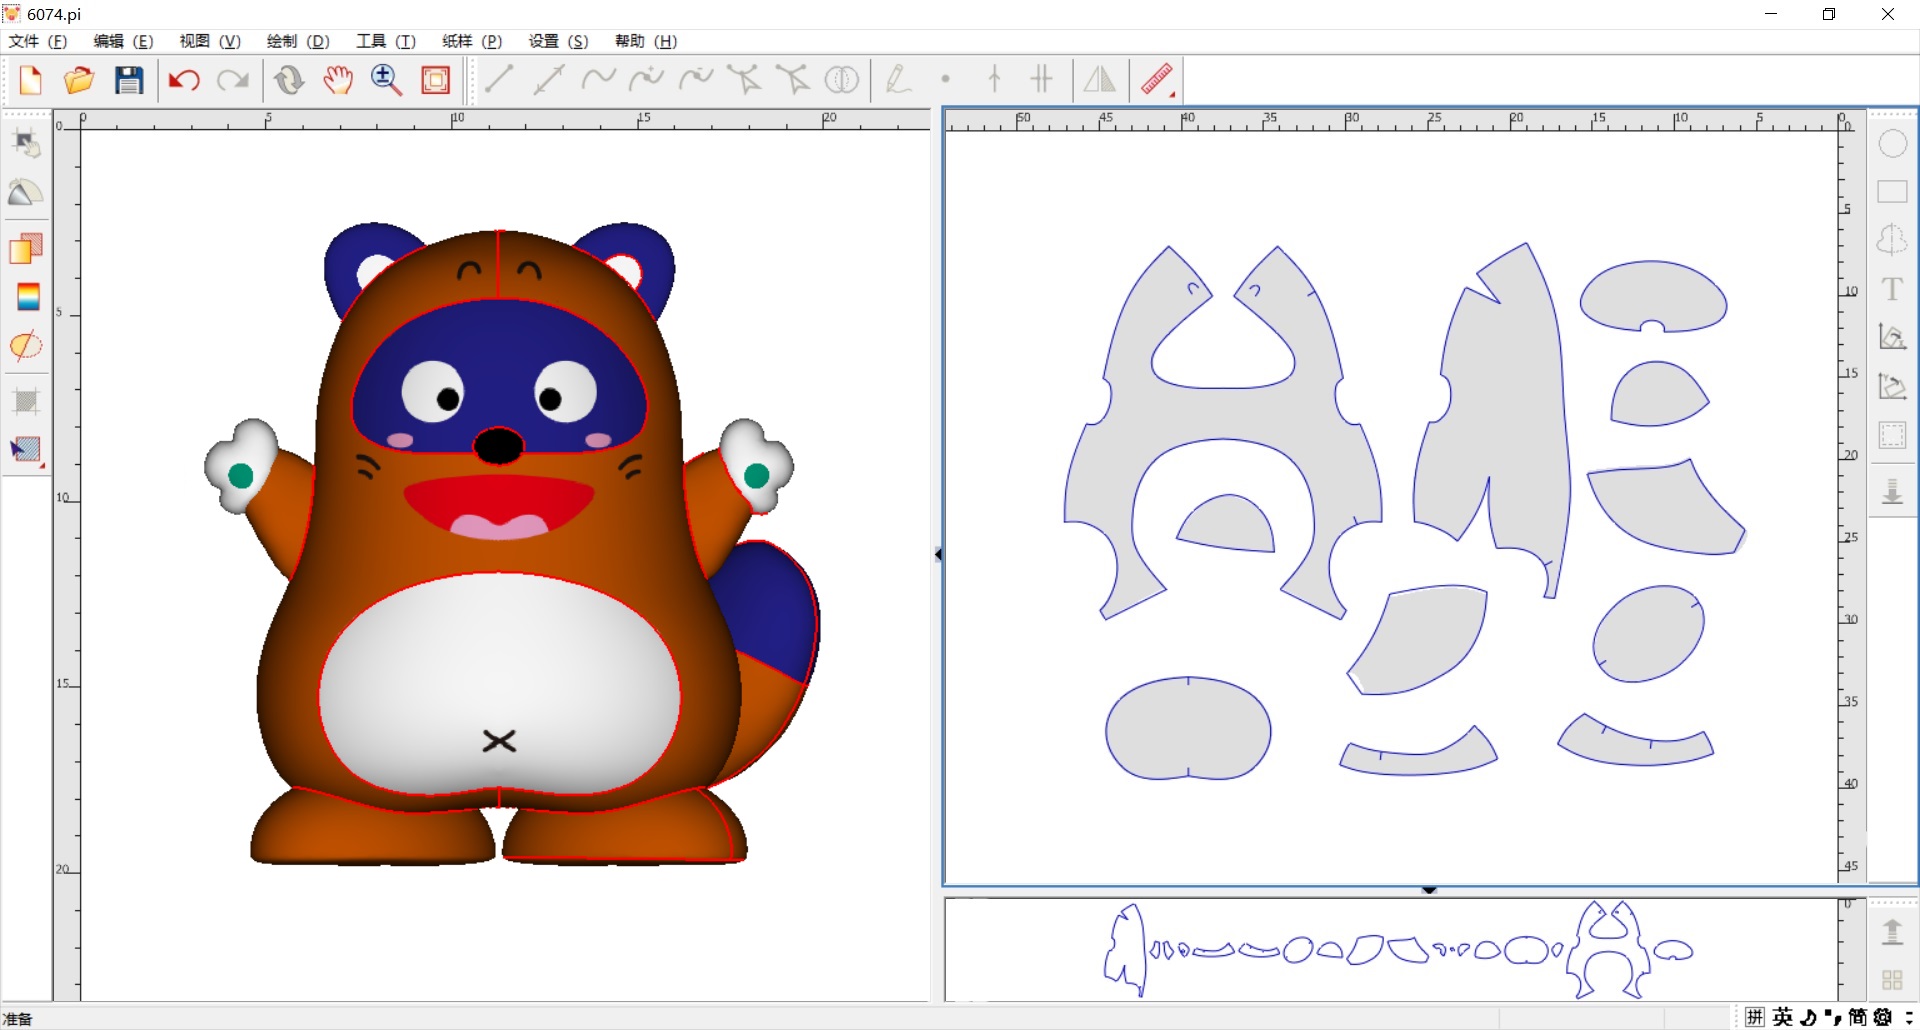Click the New file icon
1920x1030 pixels.
pos(31,80)
